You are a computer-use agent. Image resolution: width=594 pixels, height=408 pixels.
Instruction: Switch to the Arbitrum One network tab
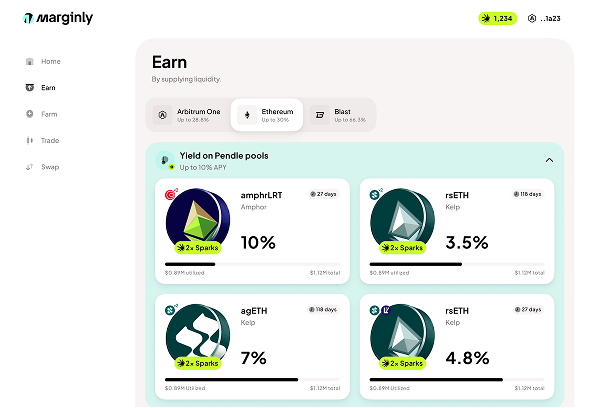pos(188,115)
